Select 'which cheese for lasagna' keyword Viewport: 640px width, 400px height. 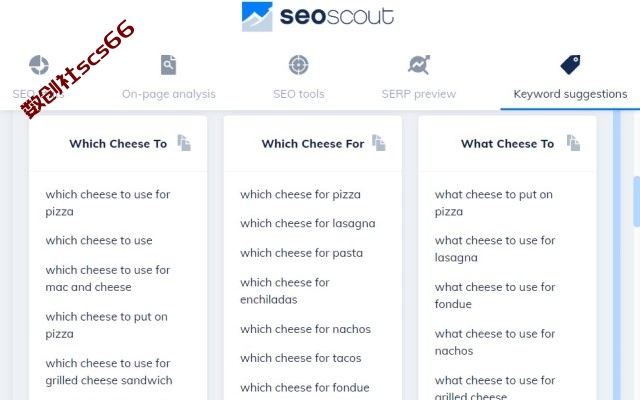[308, 224]
